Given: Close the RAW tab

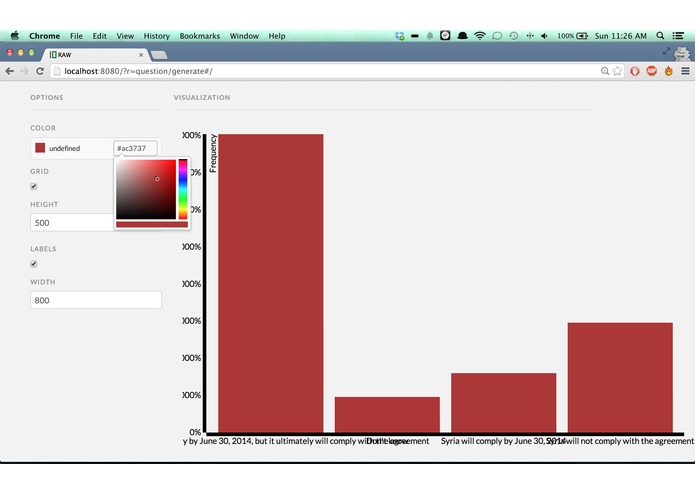Looking at the screenshot, I should click(x=141, y=55).
